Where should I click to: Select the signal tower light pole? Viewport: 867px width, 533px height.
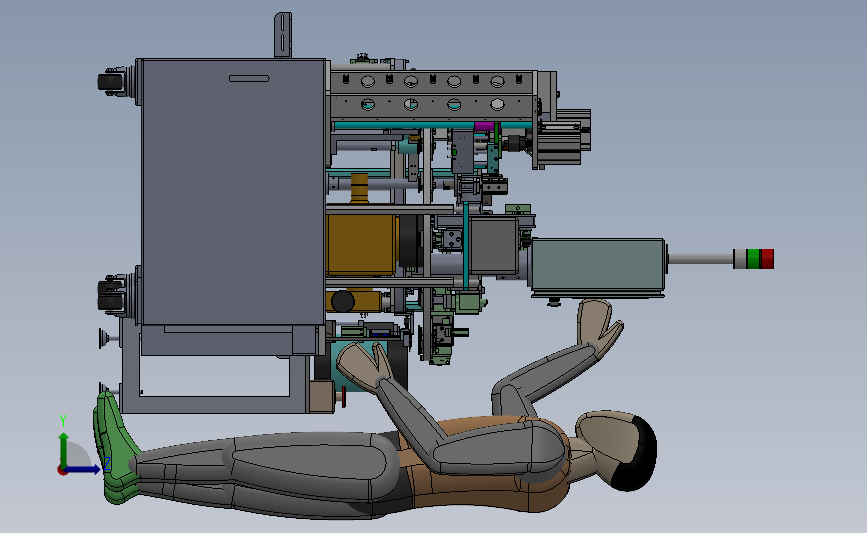[701, 259]
